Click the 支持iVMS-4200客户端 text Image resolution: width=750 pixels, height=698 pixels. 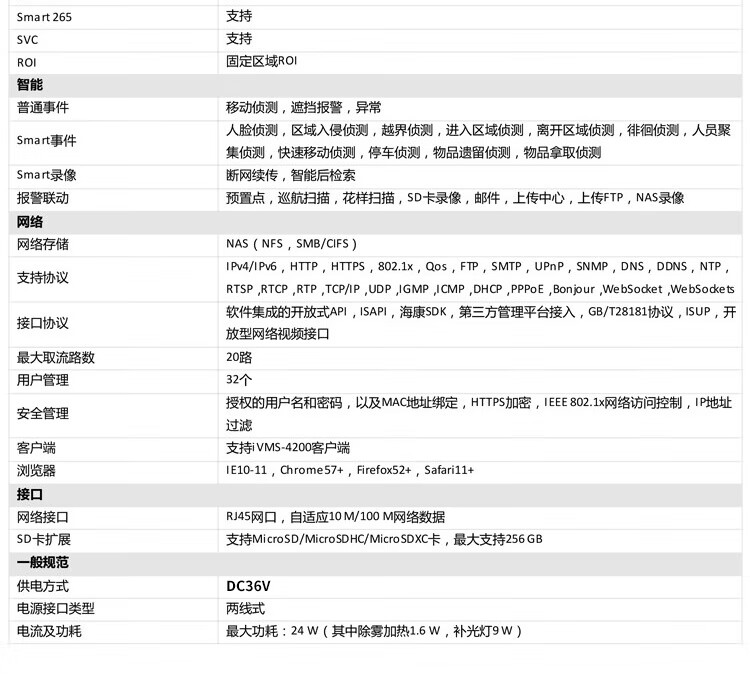[x=288, y=448]
